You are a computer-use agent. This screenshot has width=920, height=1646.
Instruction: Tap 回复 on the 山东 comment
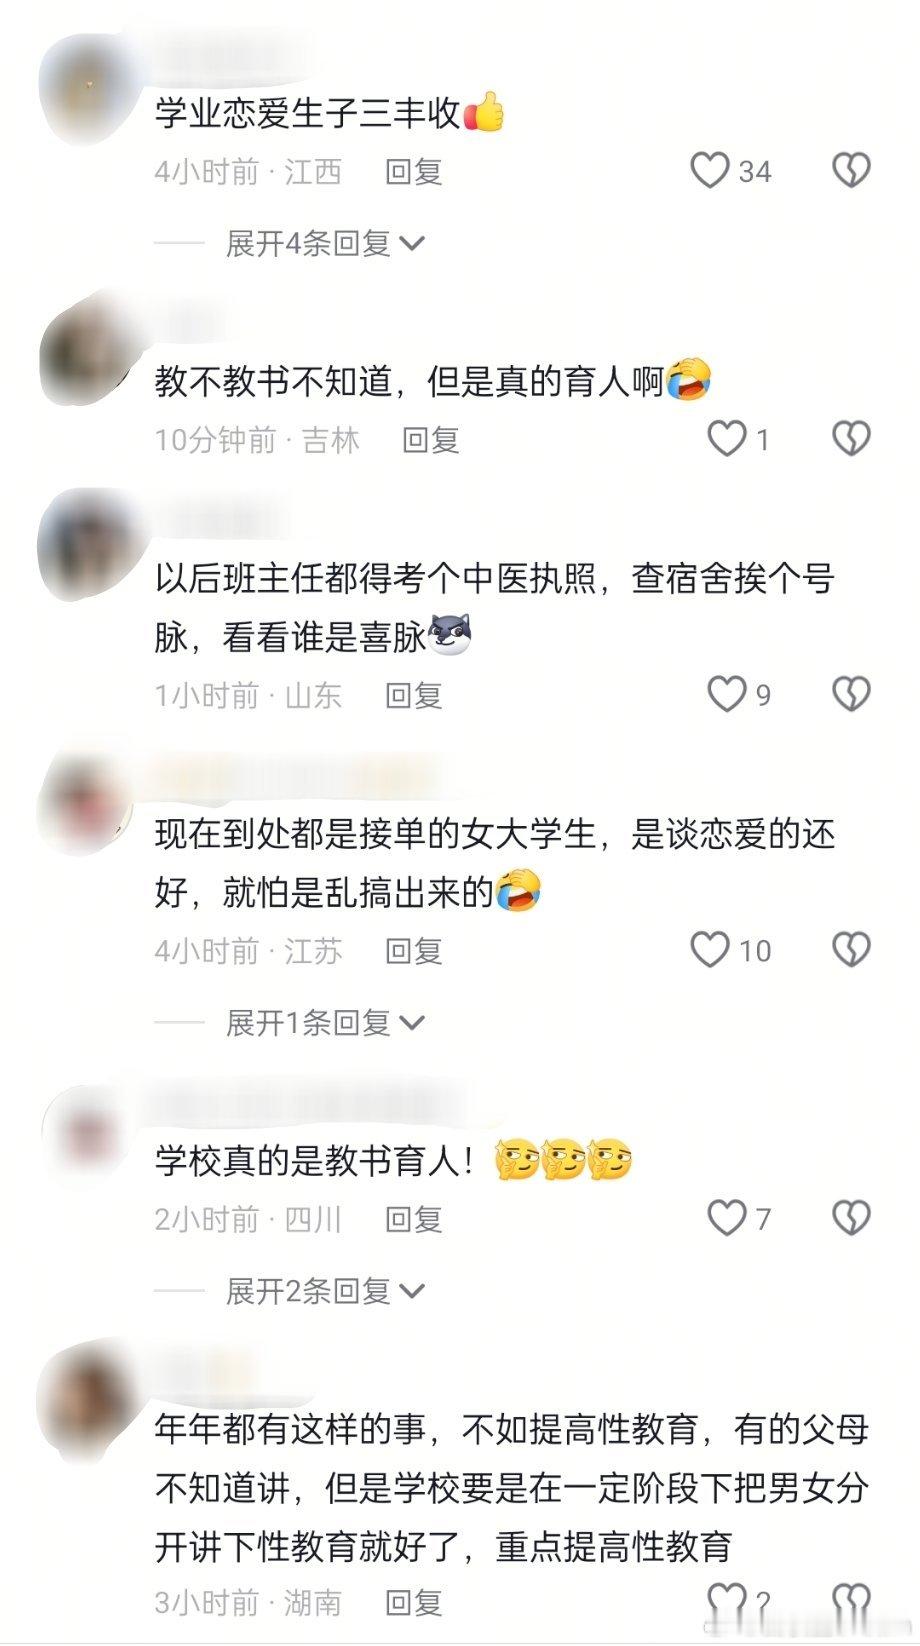[414, 695]
